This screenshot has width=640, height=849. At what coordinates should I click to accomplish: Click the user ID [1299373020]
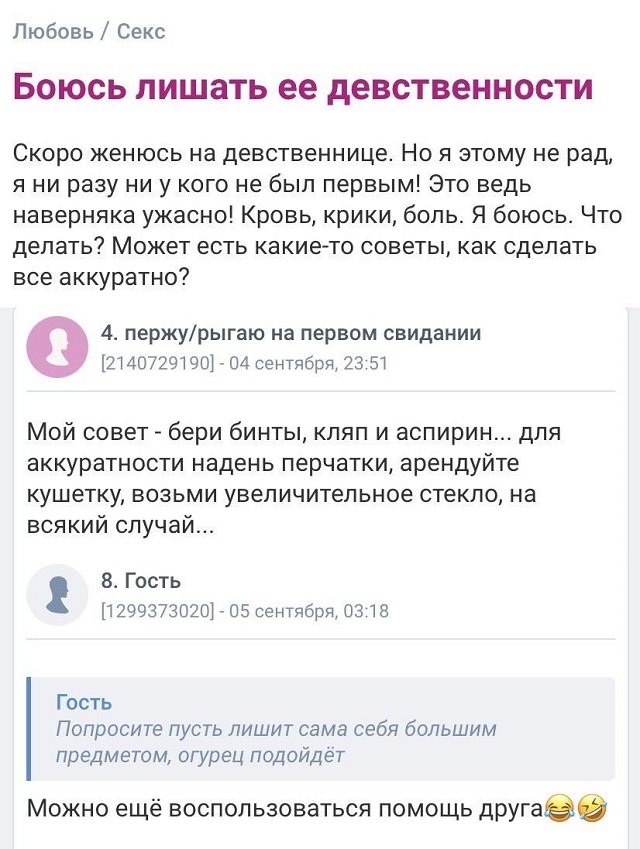coord(157,611)
